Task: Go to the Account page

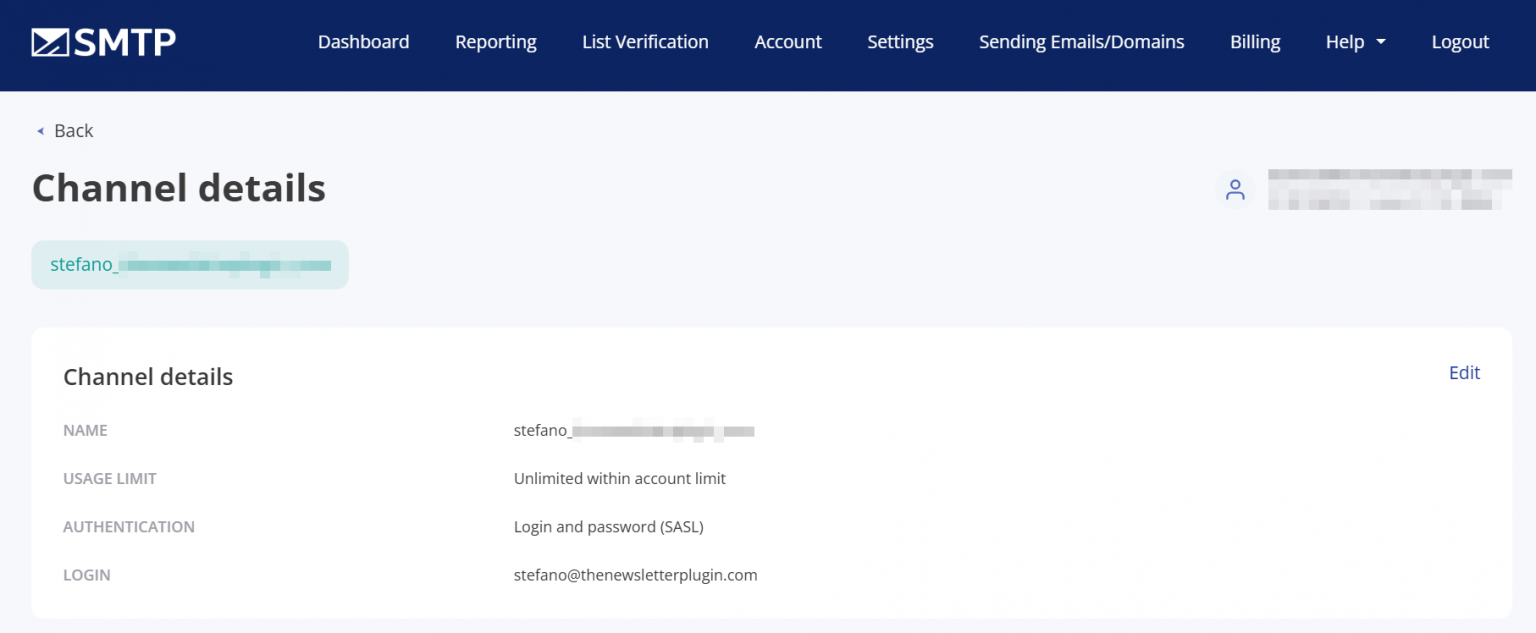Action: click(788, 42)
